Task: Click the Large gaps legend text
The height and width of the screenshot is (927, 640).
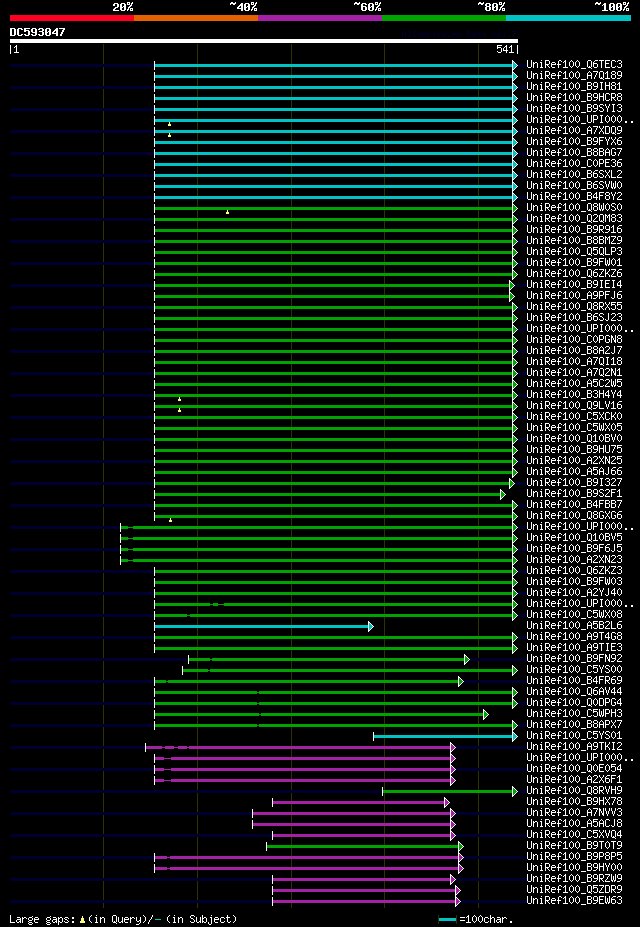Action: click(x=44, y=919)
